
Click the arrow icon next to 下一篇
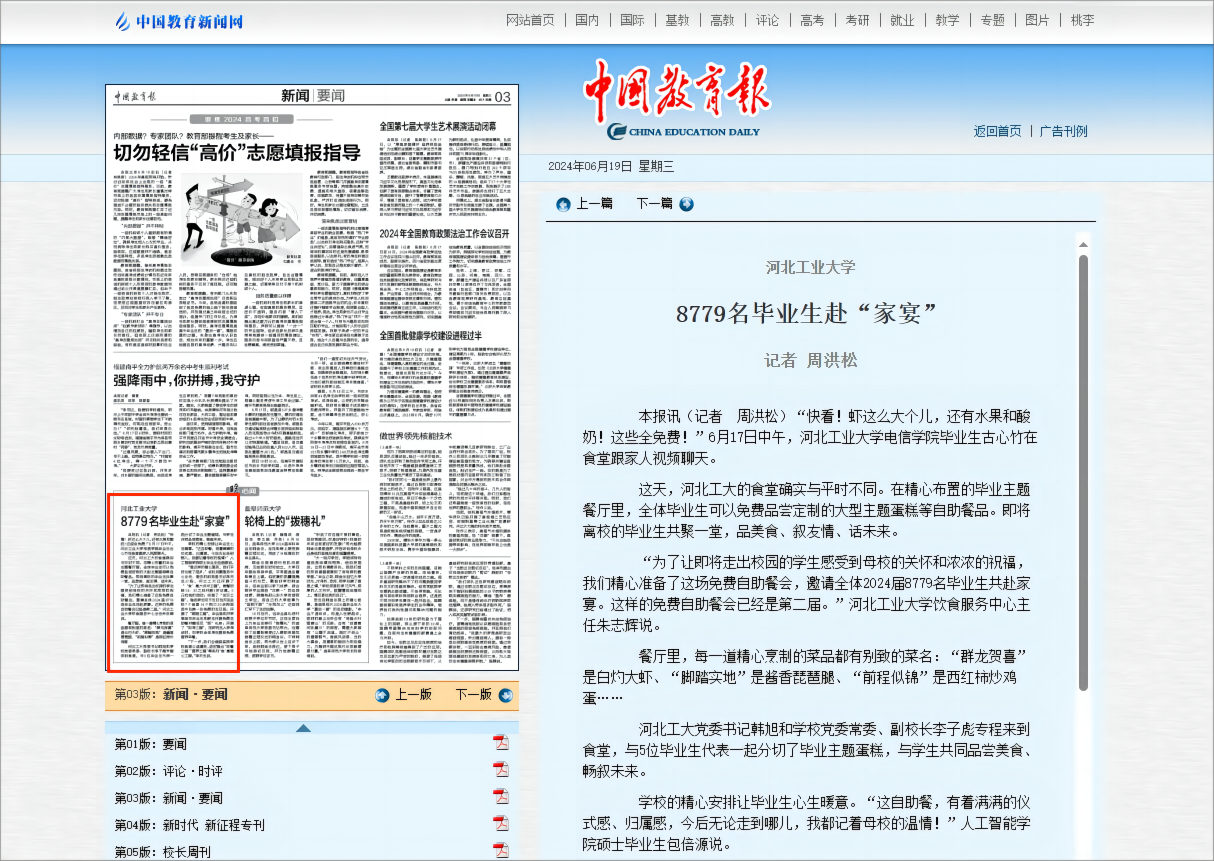coord(686,204)
